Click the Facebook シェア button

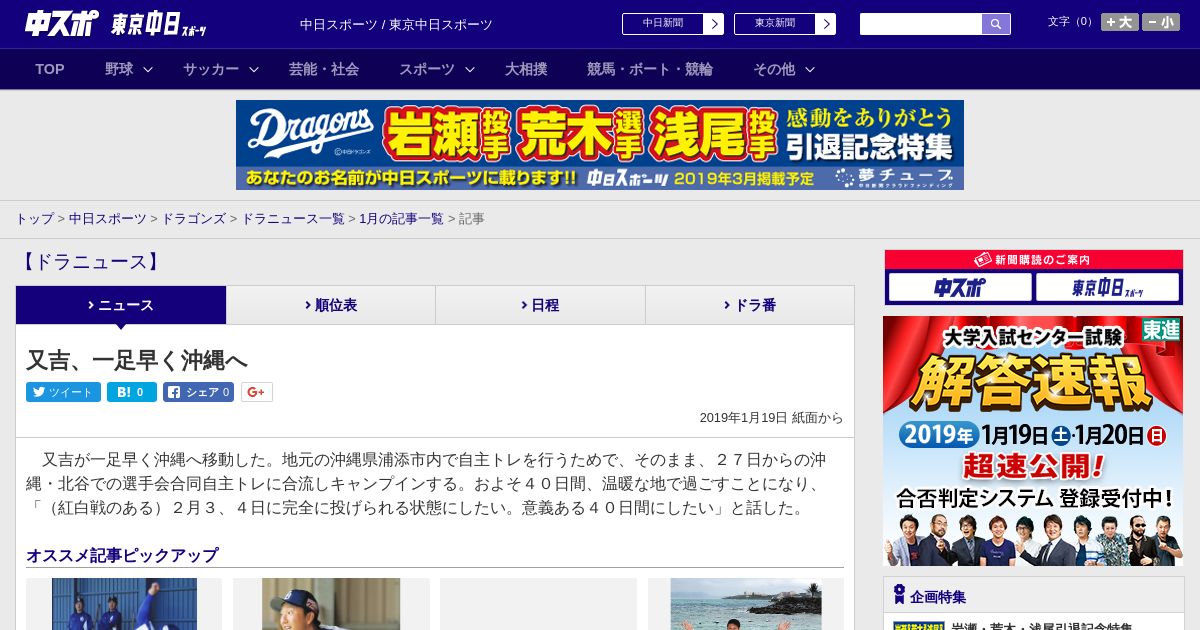point(198,392)
